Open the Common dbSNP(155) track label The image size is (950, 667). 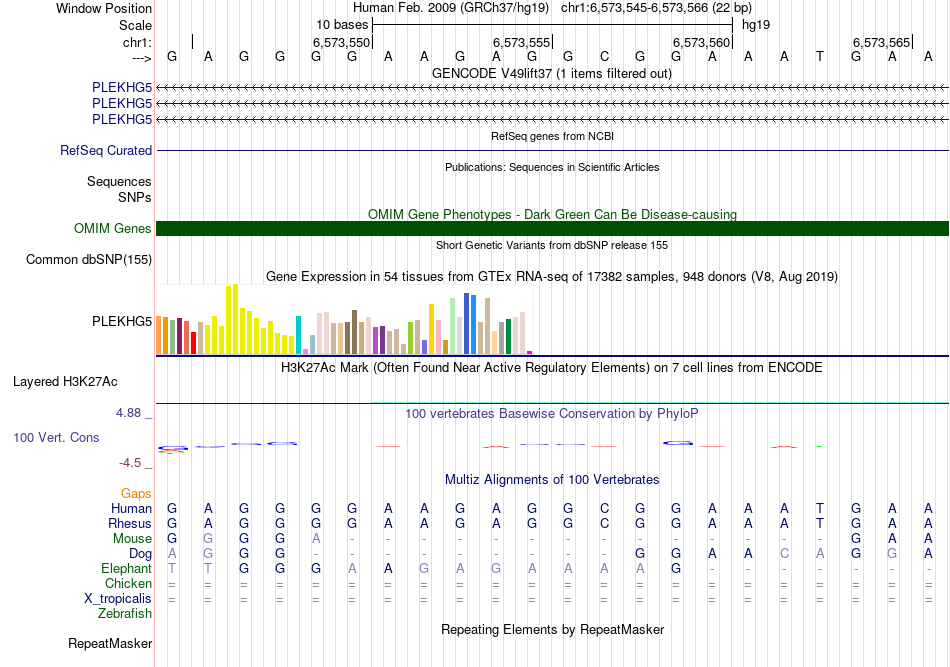(88, 259)
